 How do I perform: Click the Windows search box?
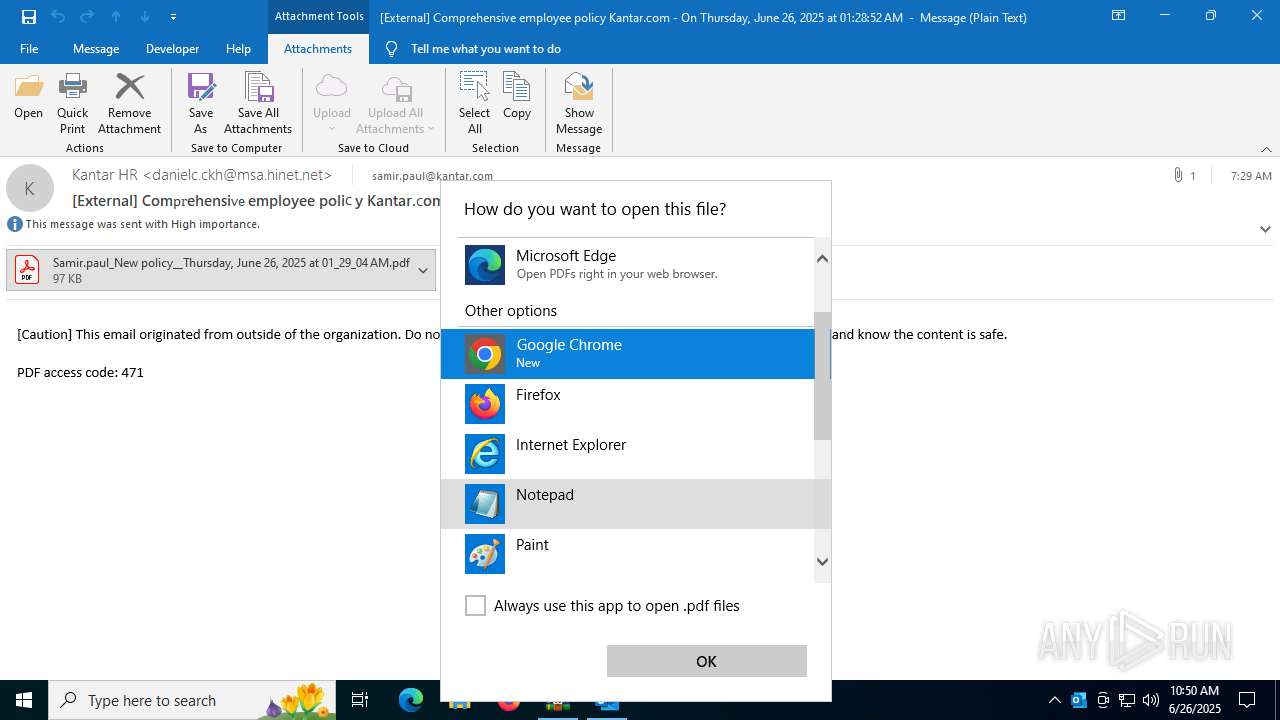point(190,700)
